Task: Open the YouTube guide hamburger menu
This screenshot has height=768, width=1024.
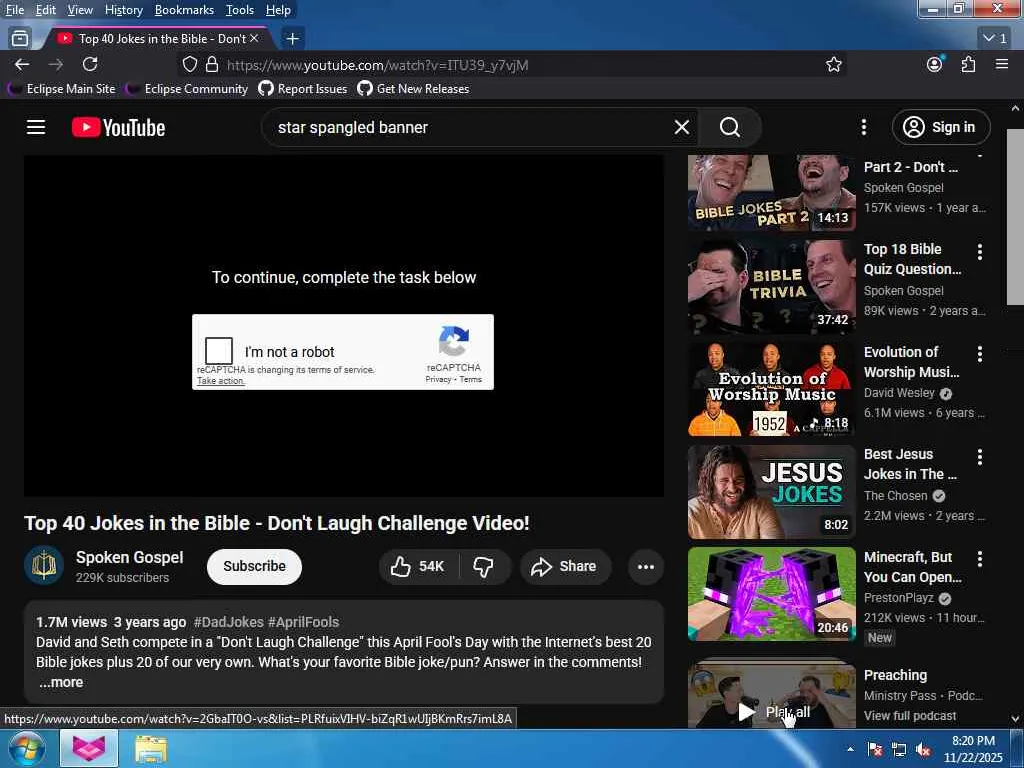Action: click(36, 127)
